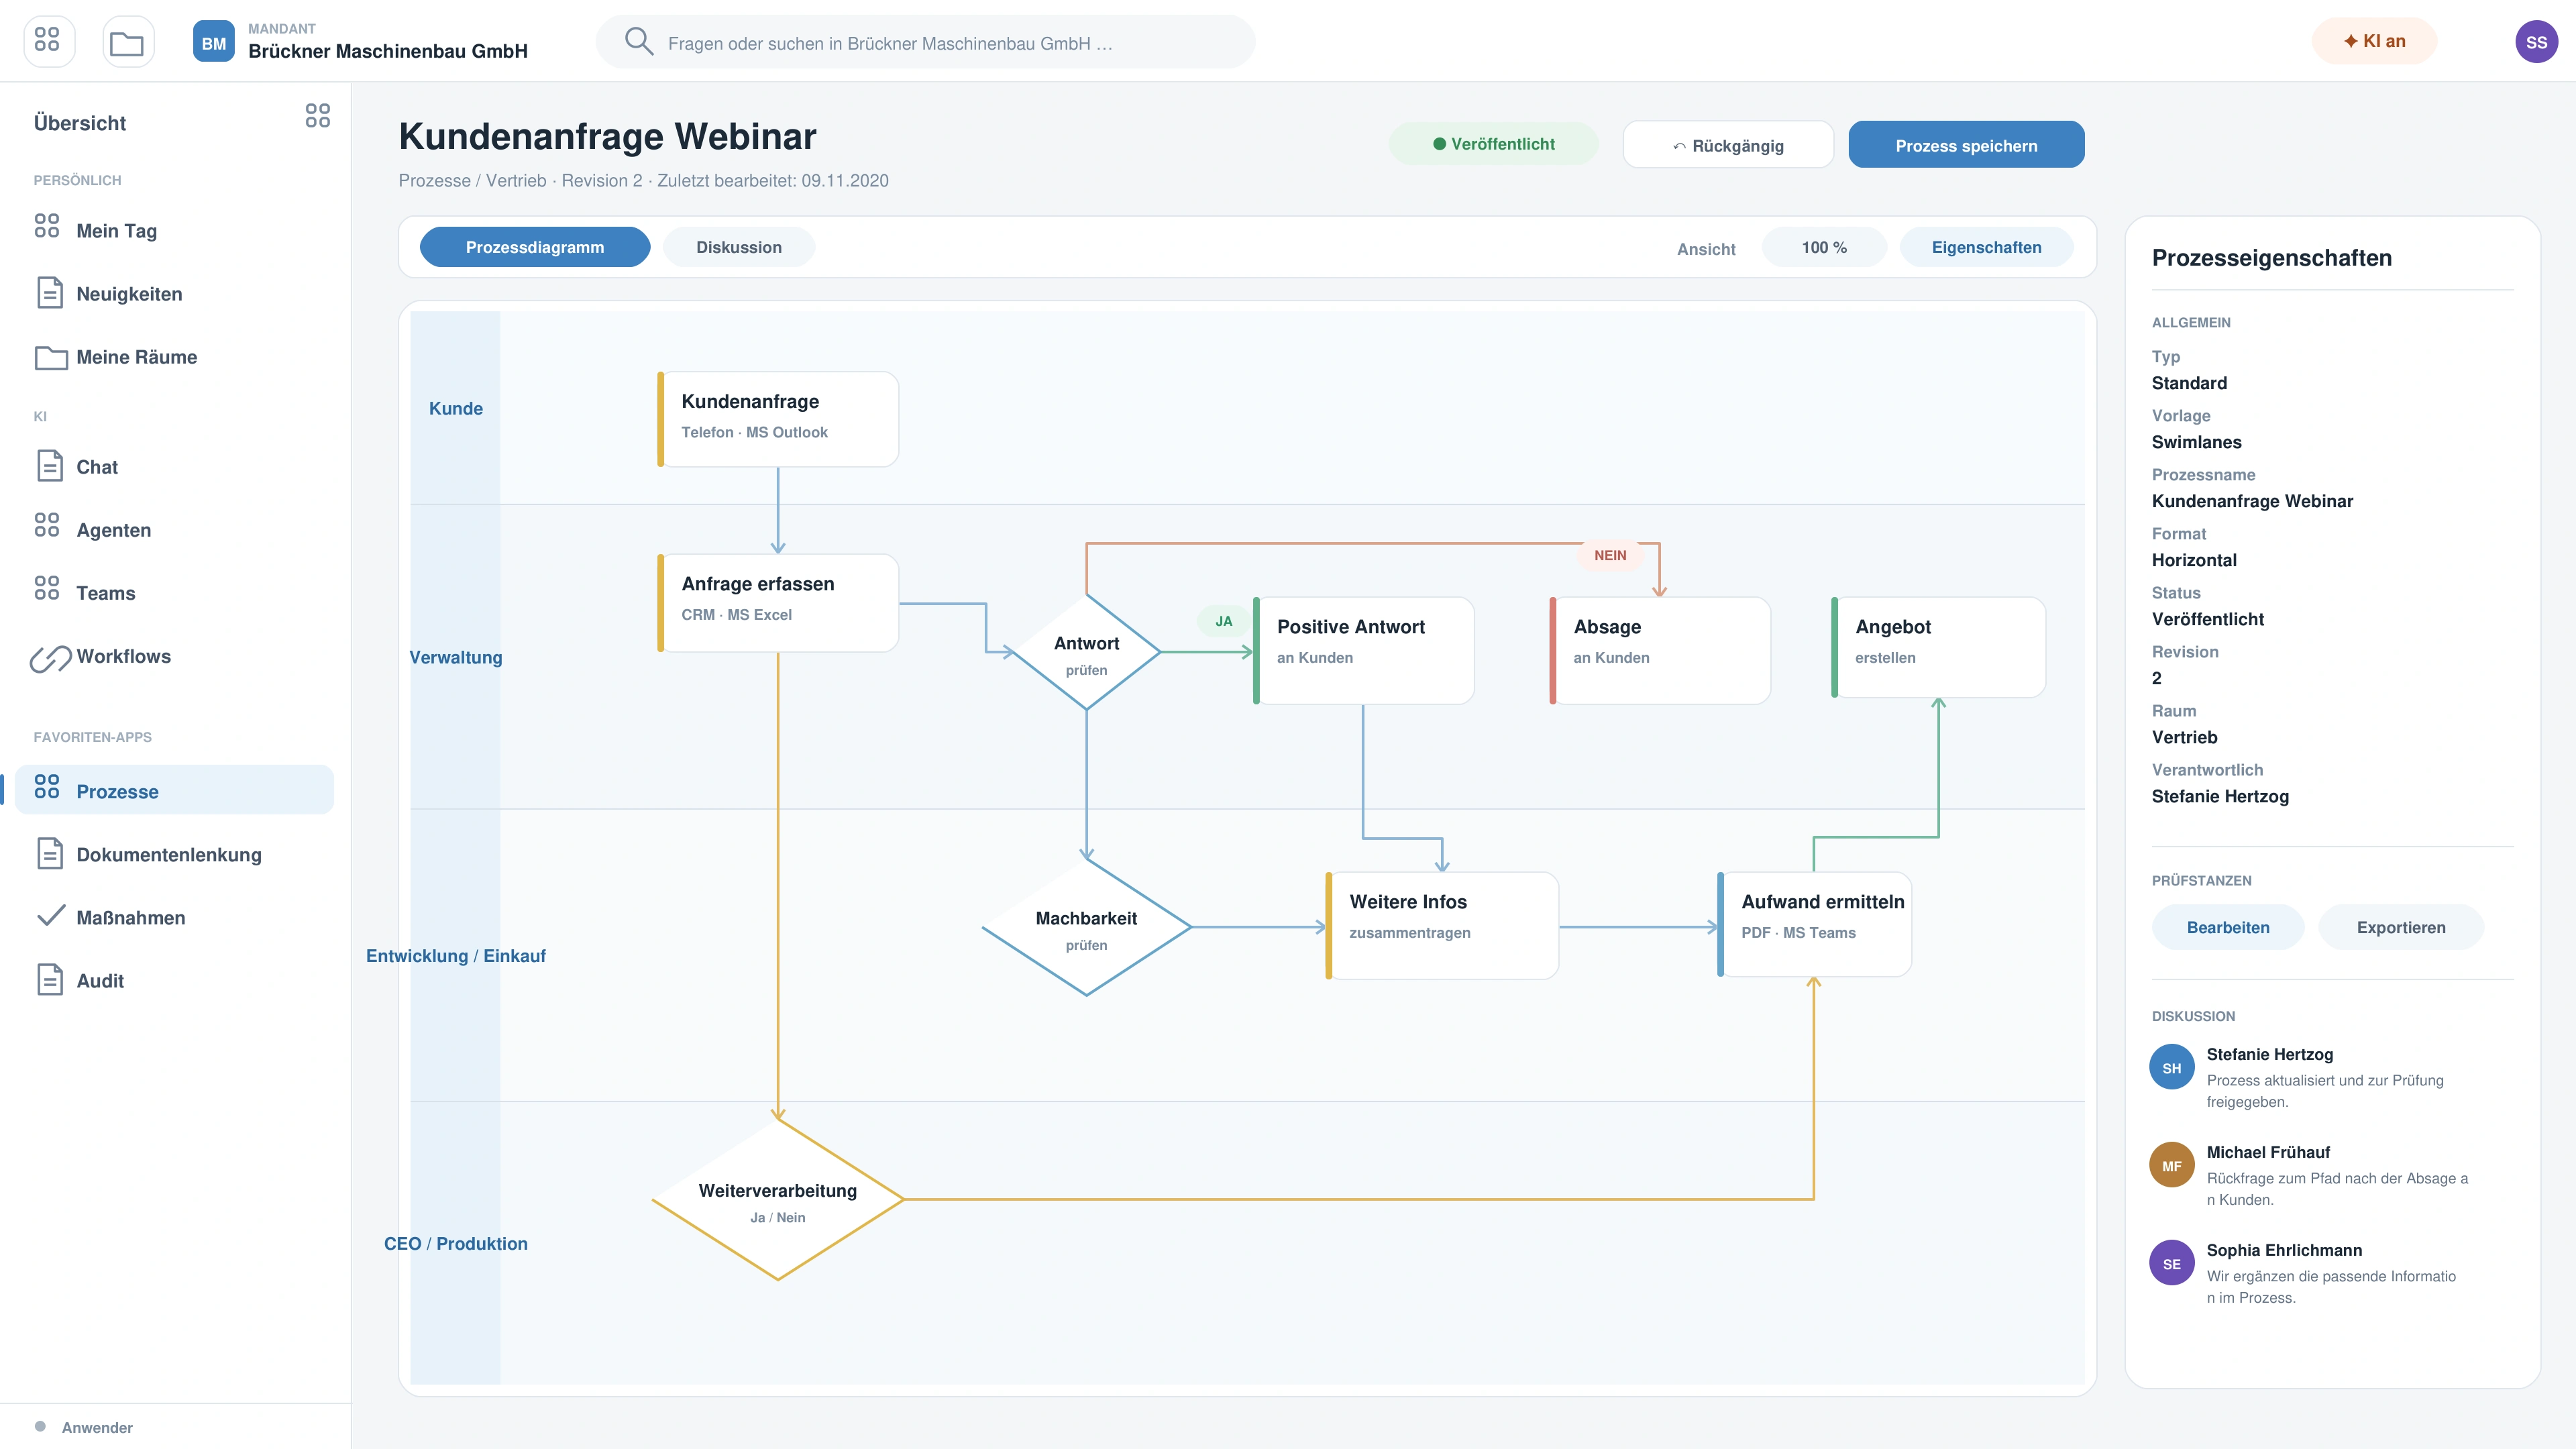Click the Agenten grid icon
Image resolution: width=2576 pixels, height=1449 pixels.
click(x=47, y=525)
